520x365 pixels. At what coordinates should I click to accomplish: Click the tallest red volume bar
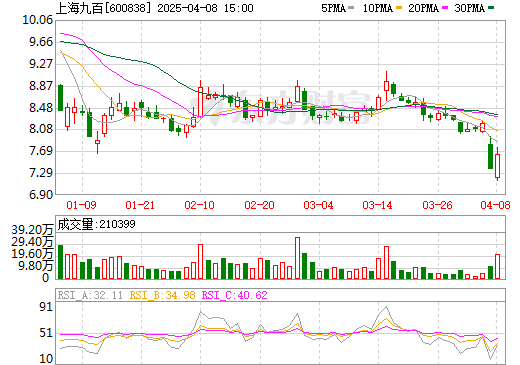pos(297,258)
